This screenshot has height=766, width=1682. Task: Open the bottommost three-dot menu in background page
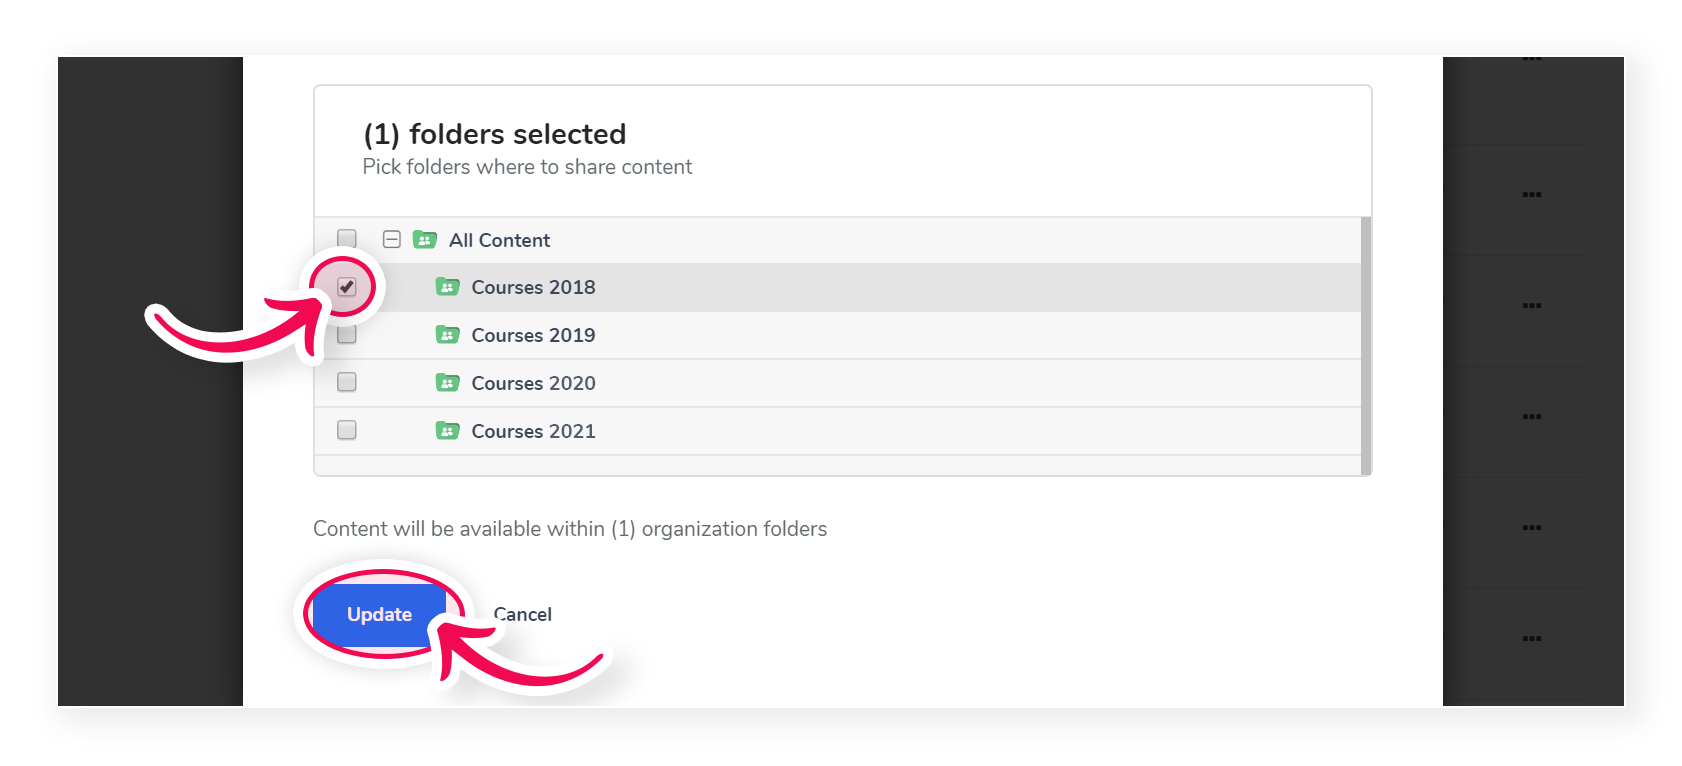1531,638
